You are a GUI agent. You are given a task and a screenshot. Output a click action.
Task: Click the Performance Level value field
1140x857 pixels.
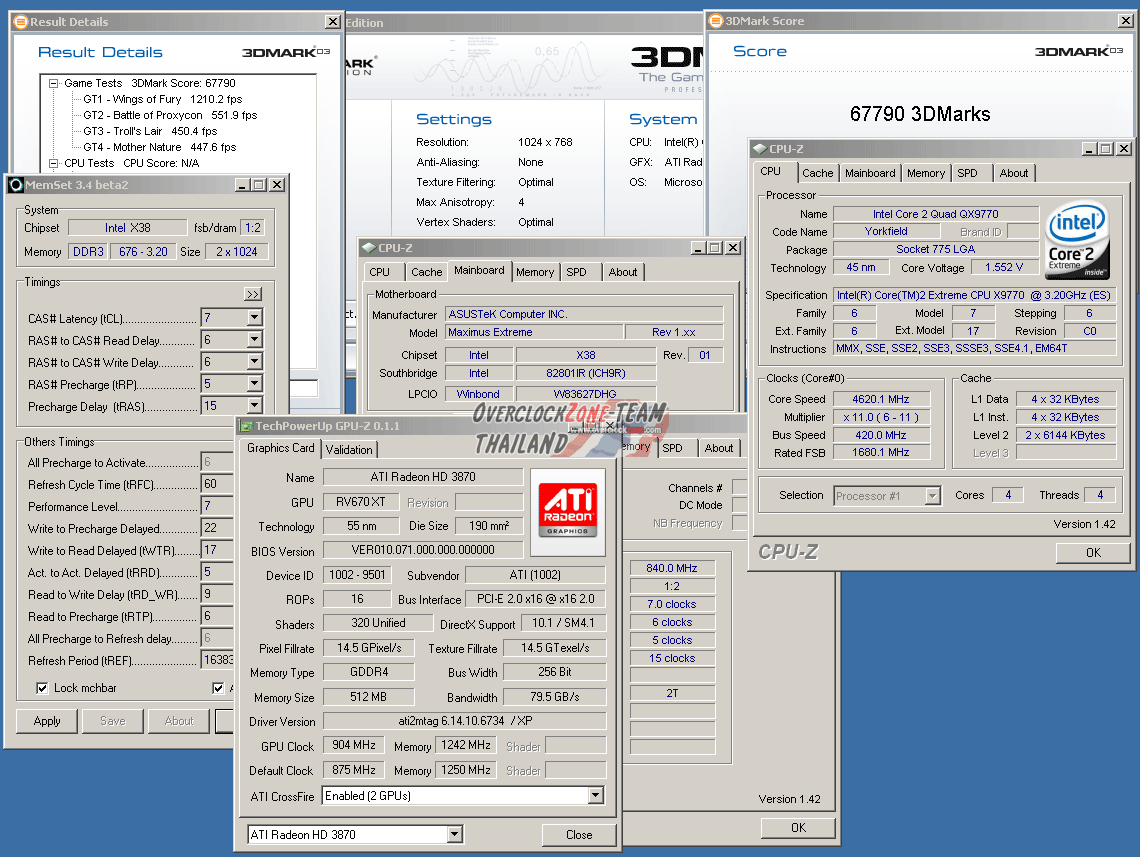[217, 506]
